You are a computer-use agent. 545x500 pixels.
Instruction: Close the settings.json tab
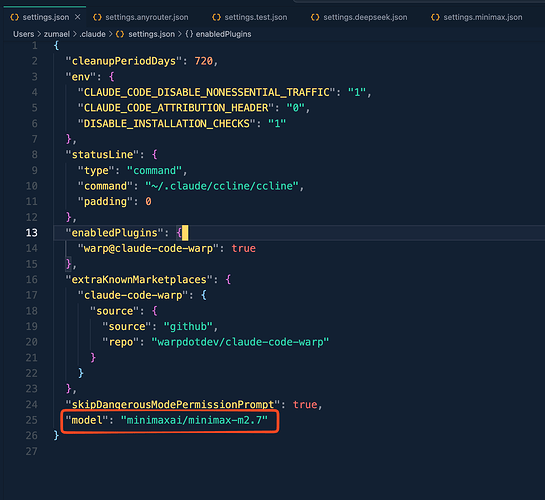[x=78, y=17]
